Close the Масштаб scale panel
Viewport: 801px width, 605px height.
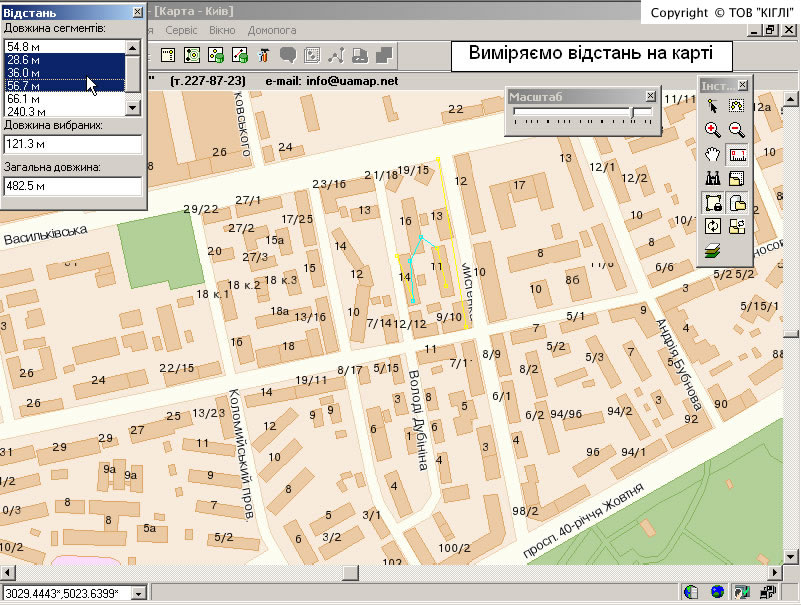(x=650, y=96)
